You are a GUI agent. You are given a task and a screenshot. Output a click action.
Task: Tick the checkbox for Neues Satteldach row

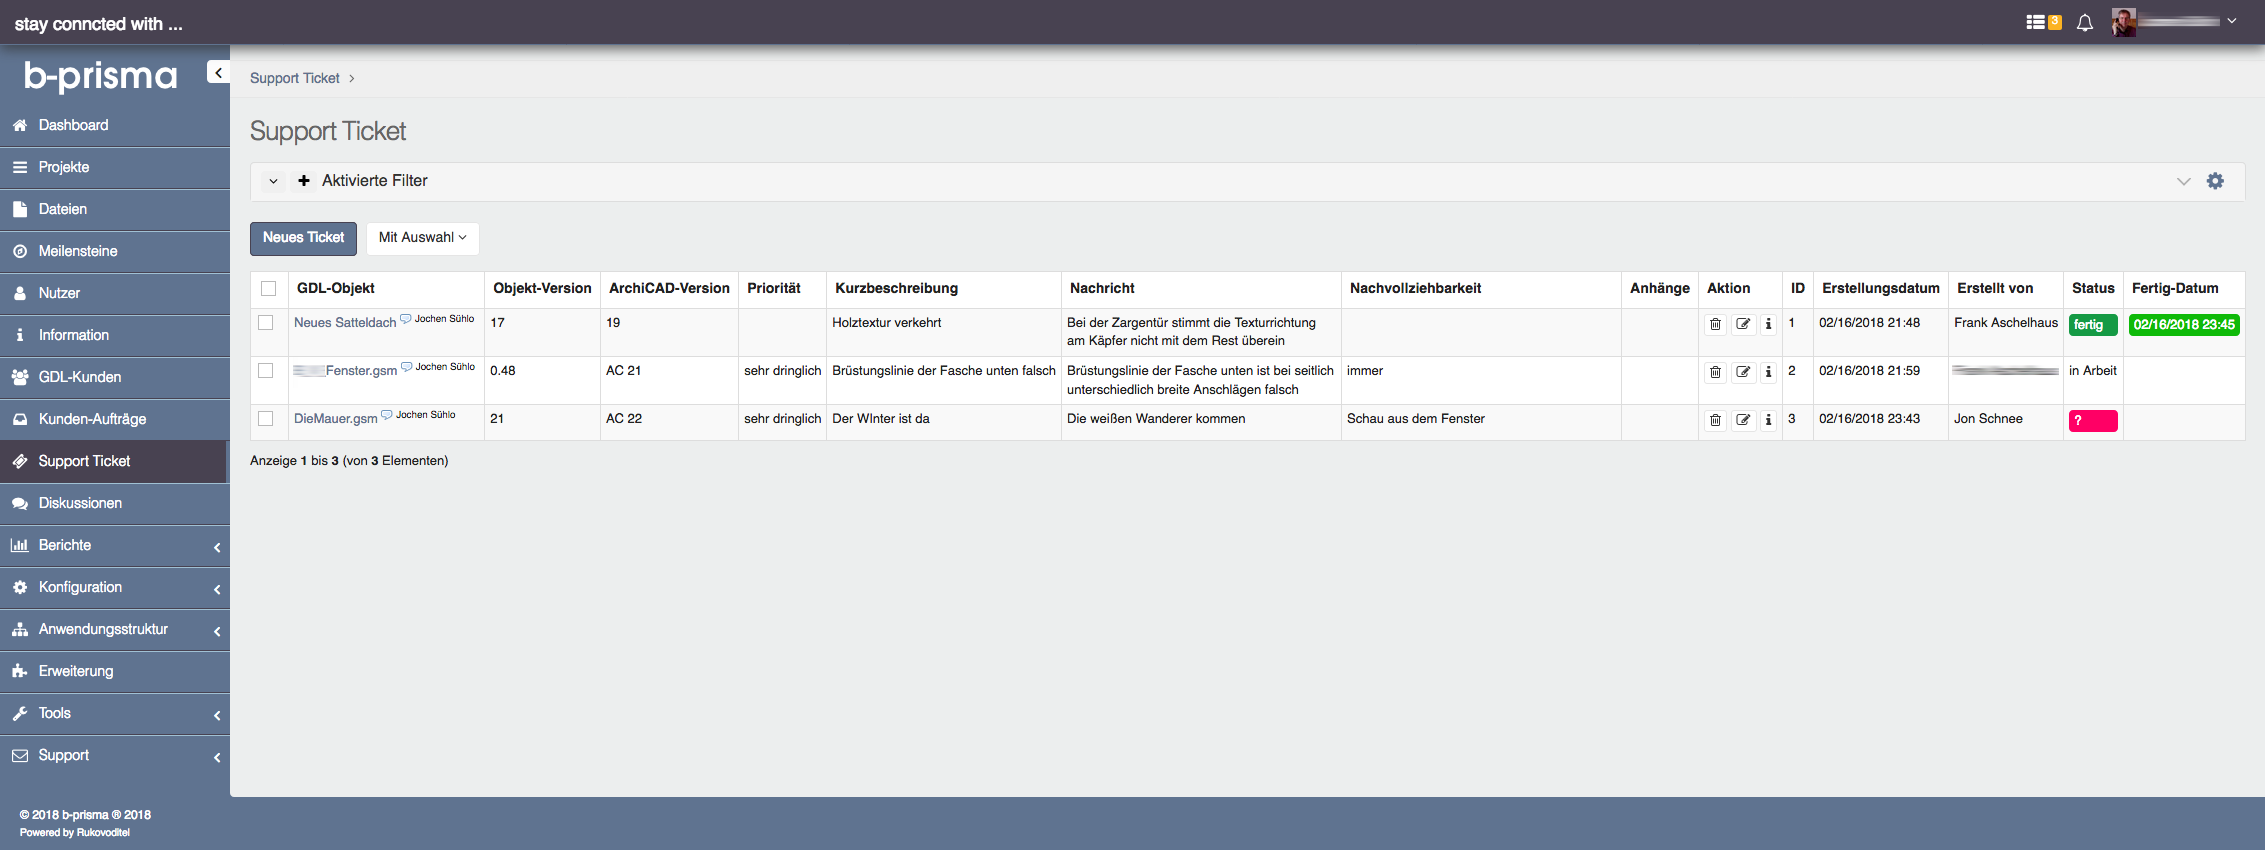(266, 323)
